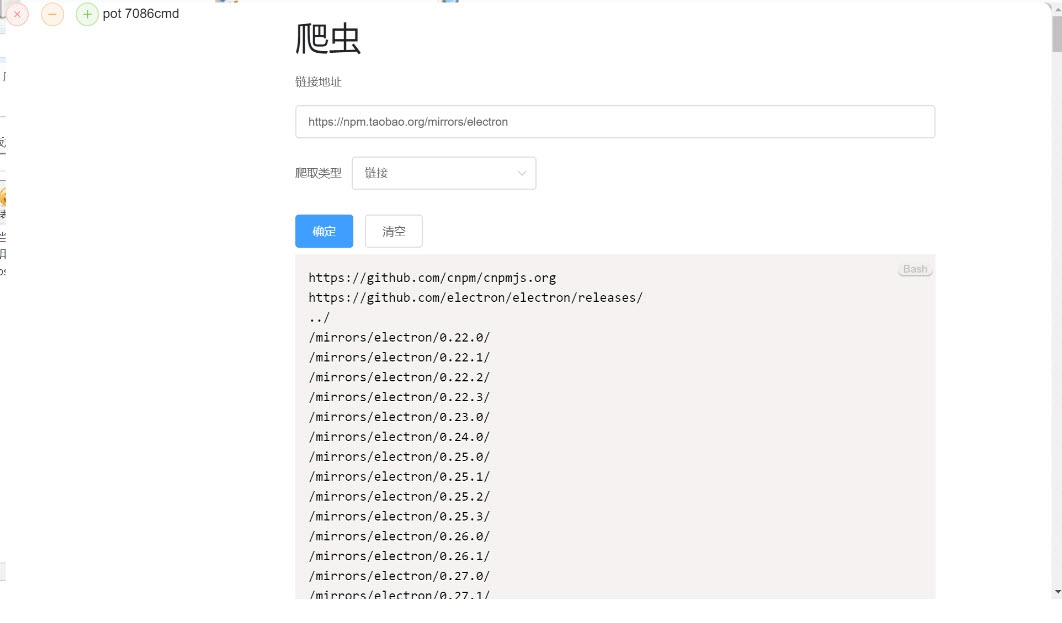The width and height of the screenshot is (1062, 623).
Task: Click result line https://github.com/electron/electron/releases/
Action: (475, 297)
